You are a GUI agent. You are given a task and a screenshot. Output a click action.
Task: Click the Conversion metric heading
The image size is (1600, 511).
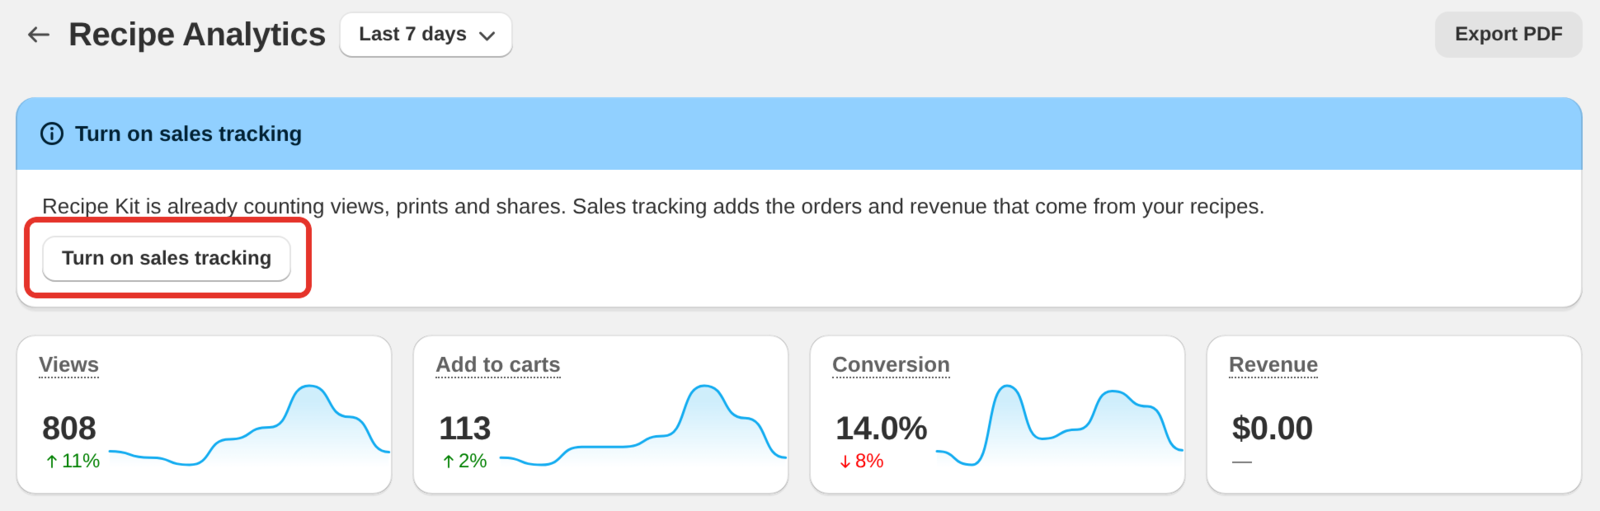click(891, 365)
